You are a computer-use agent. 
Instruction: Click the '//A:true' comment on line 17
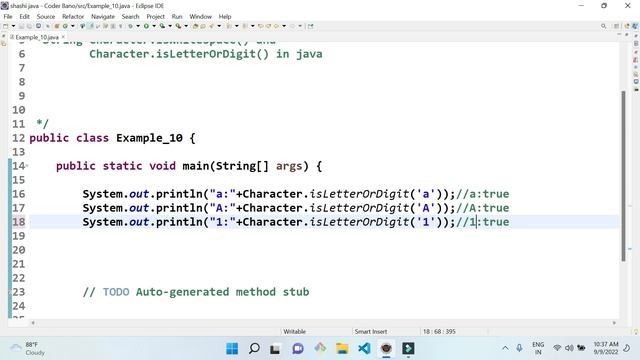tap(482, 208)
